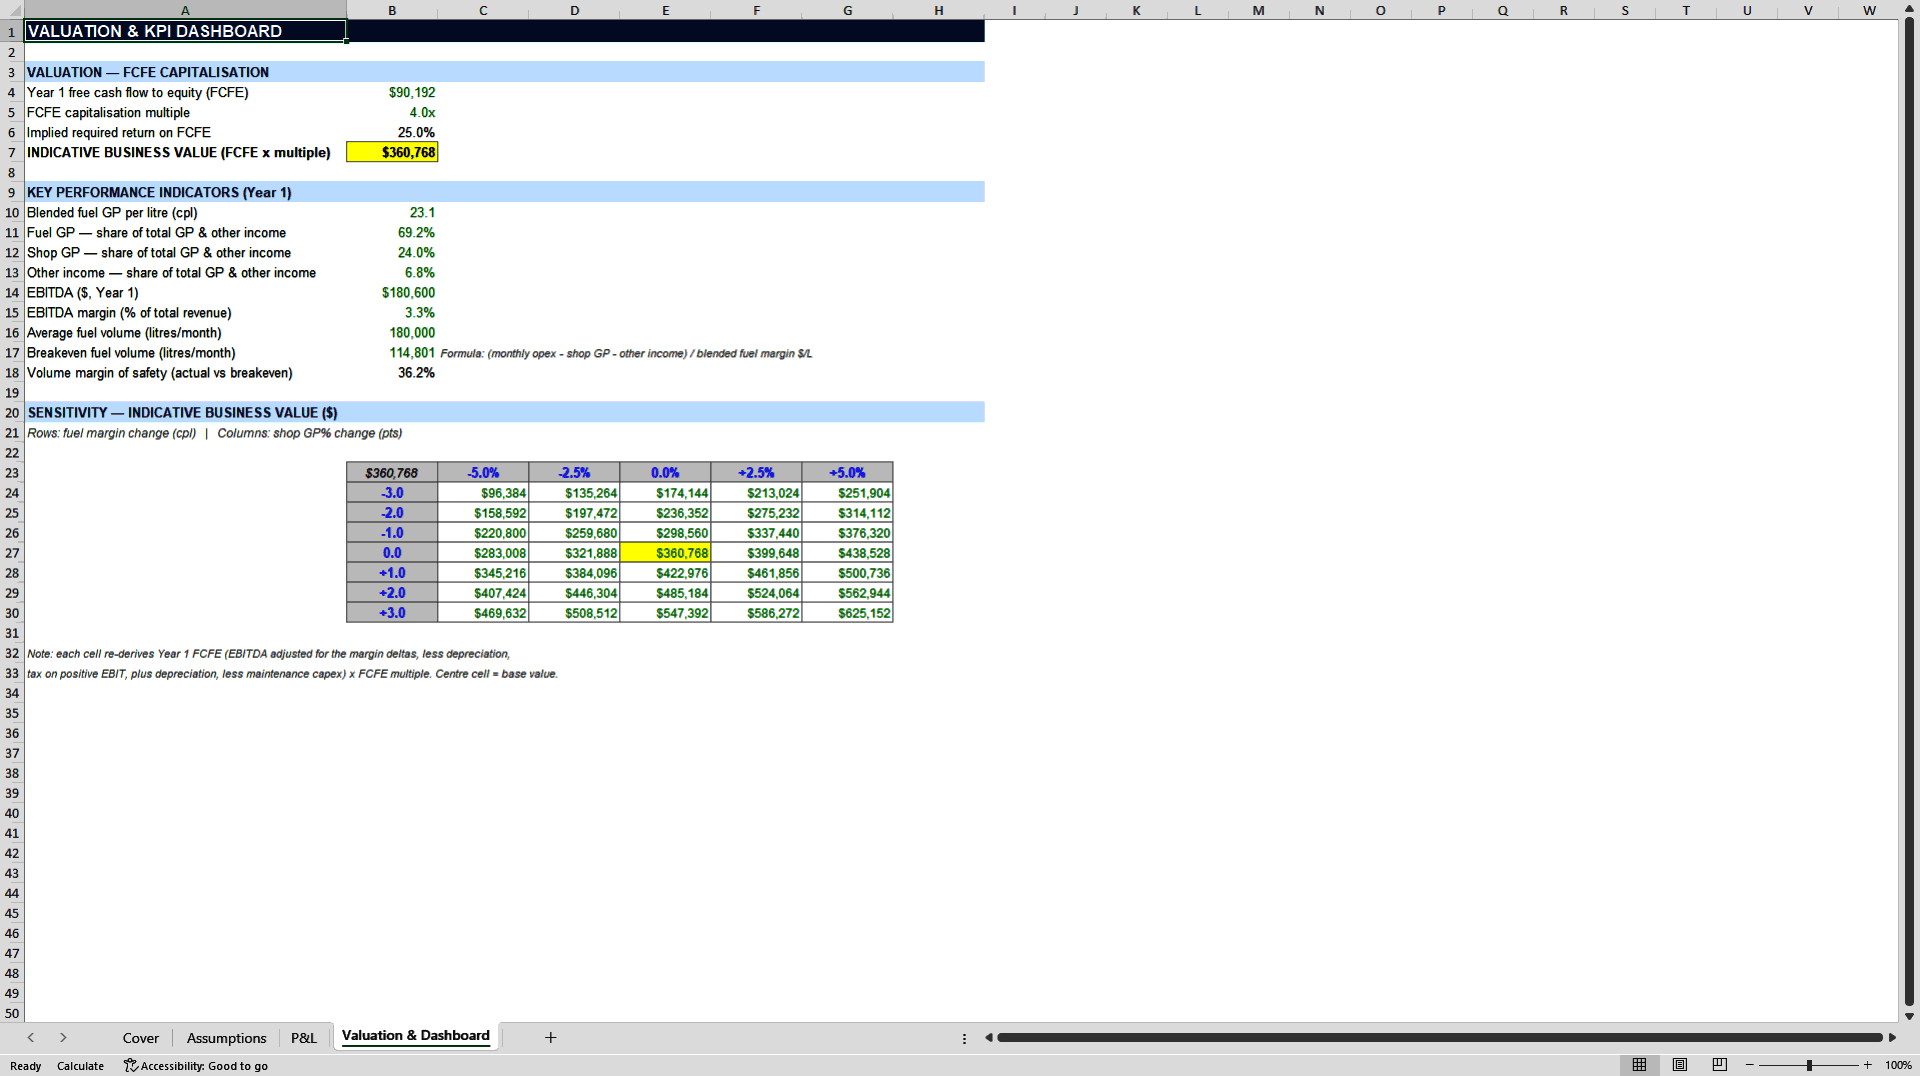1920x1076 pixels.
Task: Select sensitivity row header -3.0
Action: [392, 492]
